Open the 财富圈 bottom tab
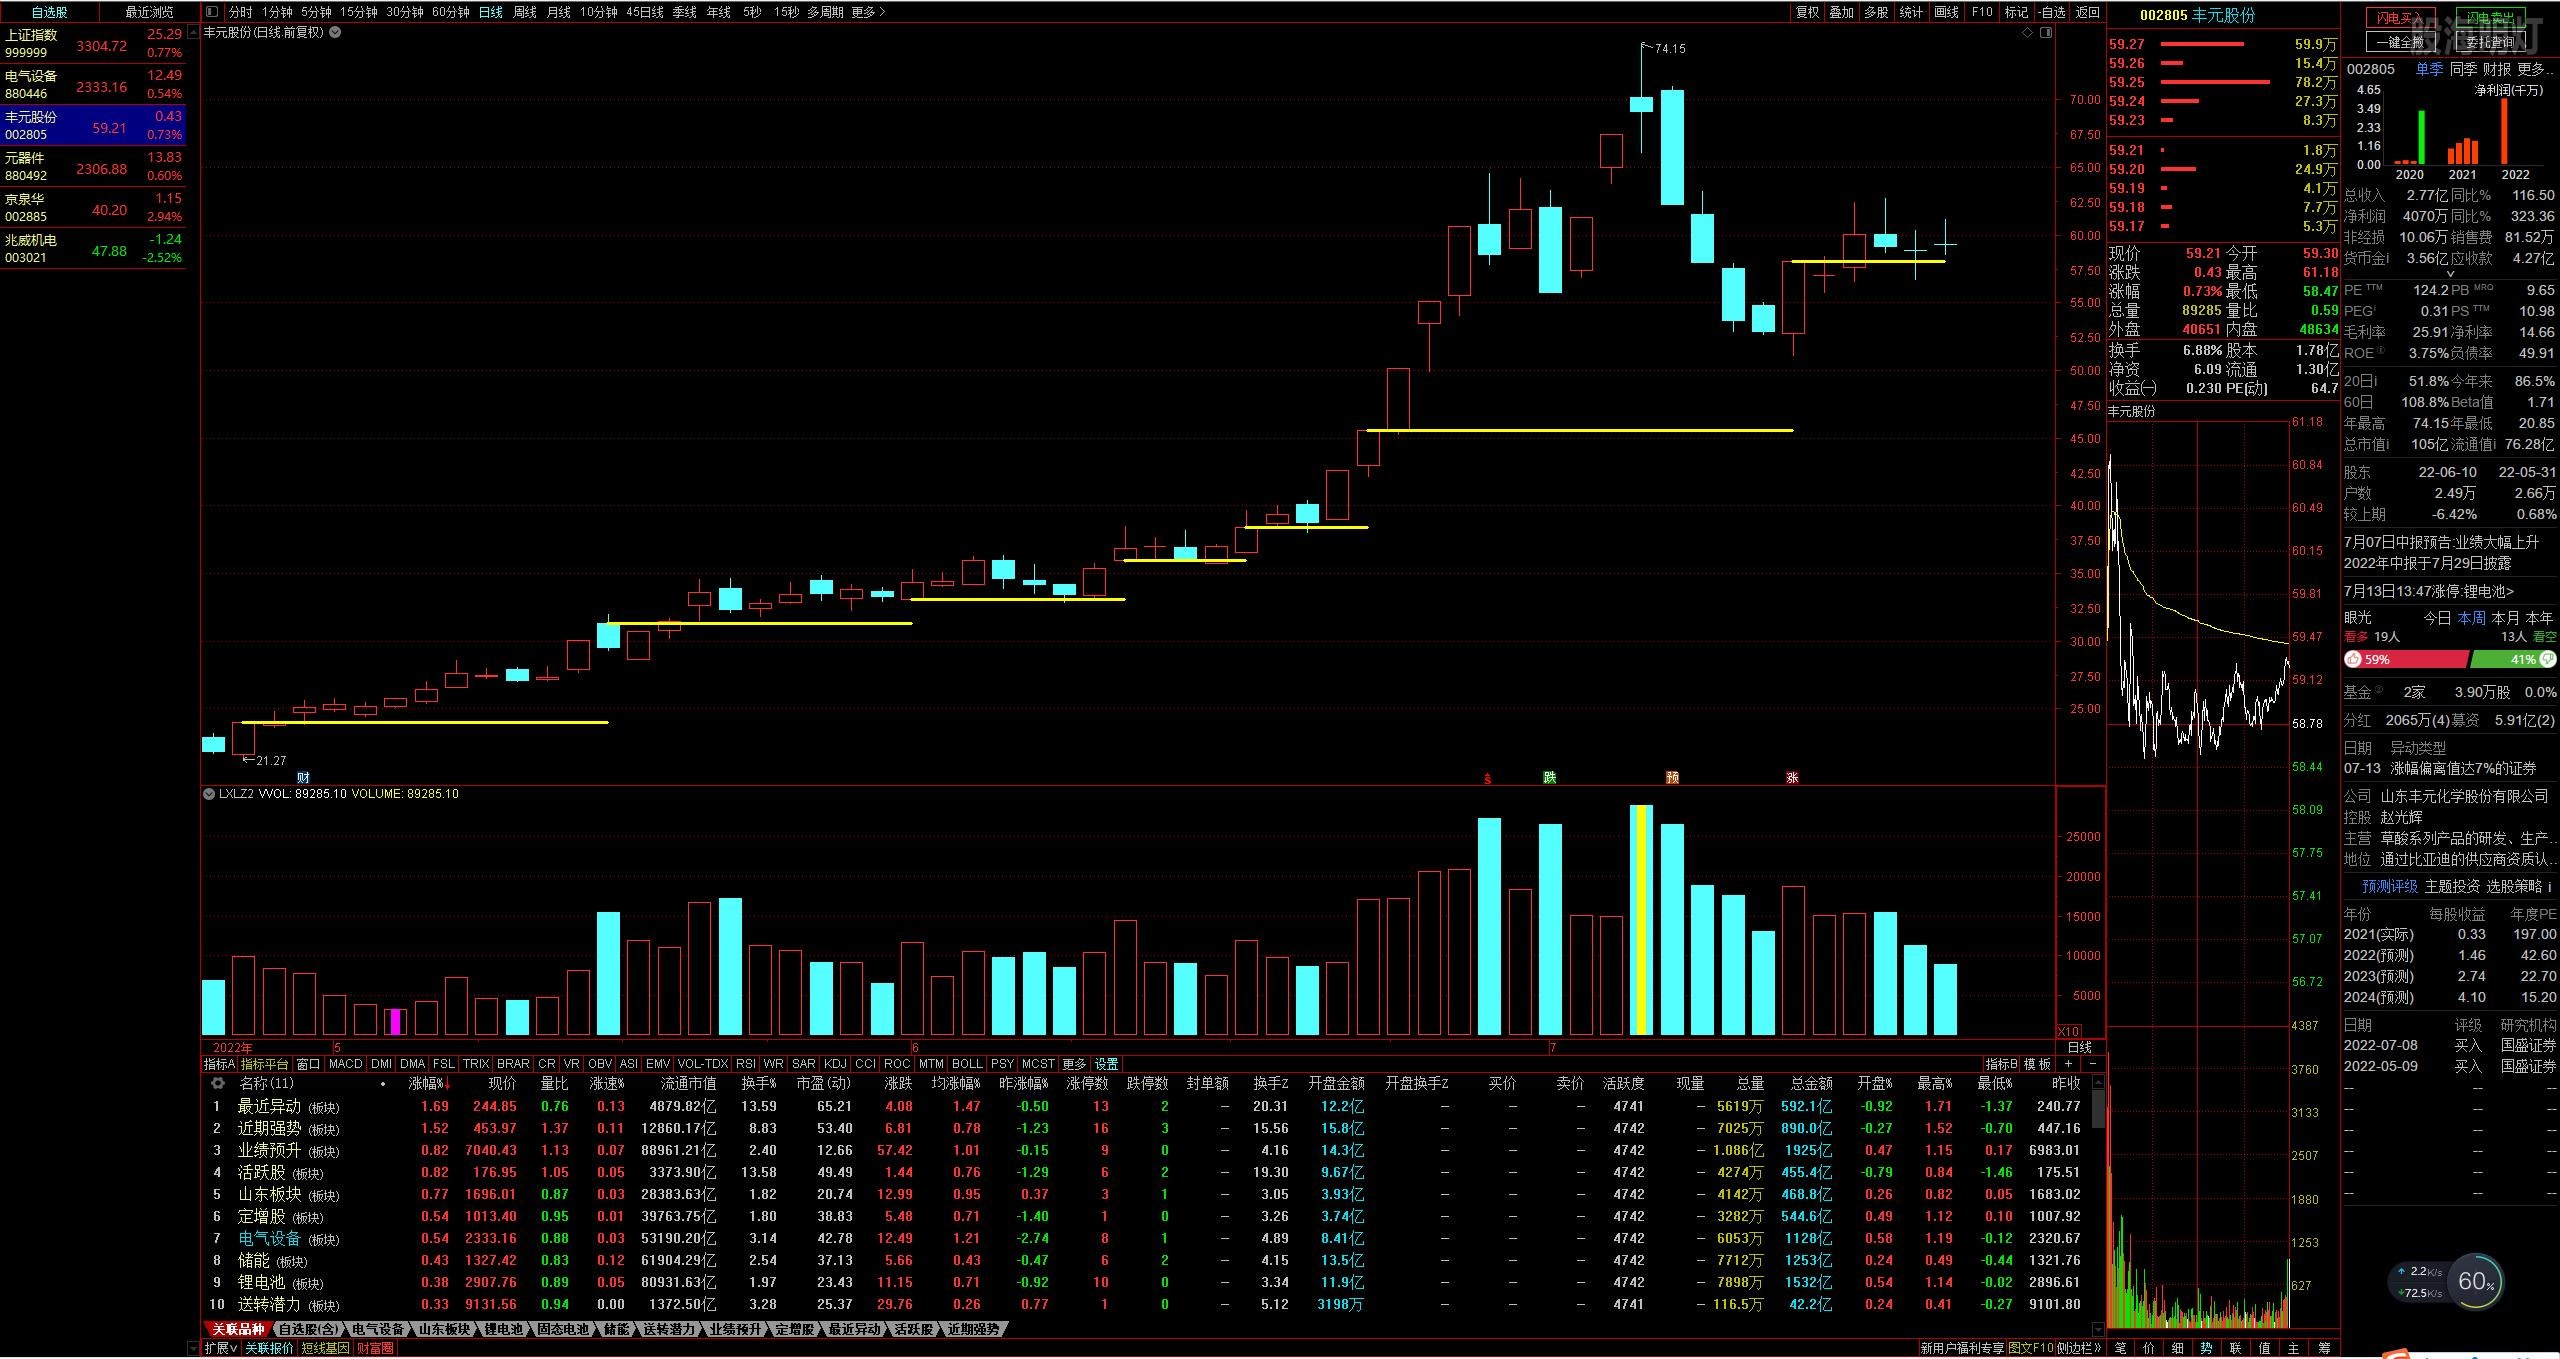Viewport: 2560px width, 1359px height. tap(375, 1348)
